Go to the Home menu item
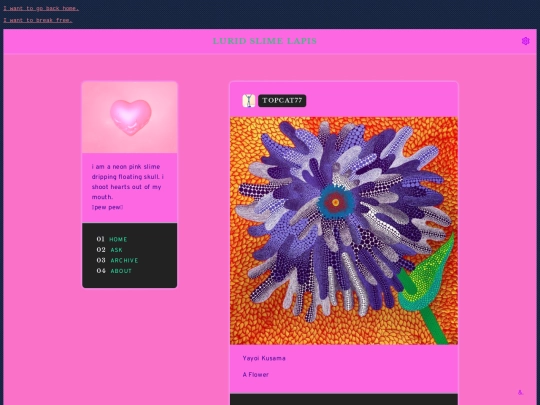 tap(118, 239)
